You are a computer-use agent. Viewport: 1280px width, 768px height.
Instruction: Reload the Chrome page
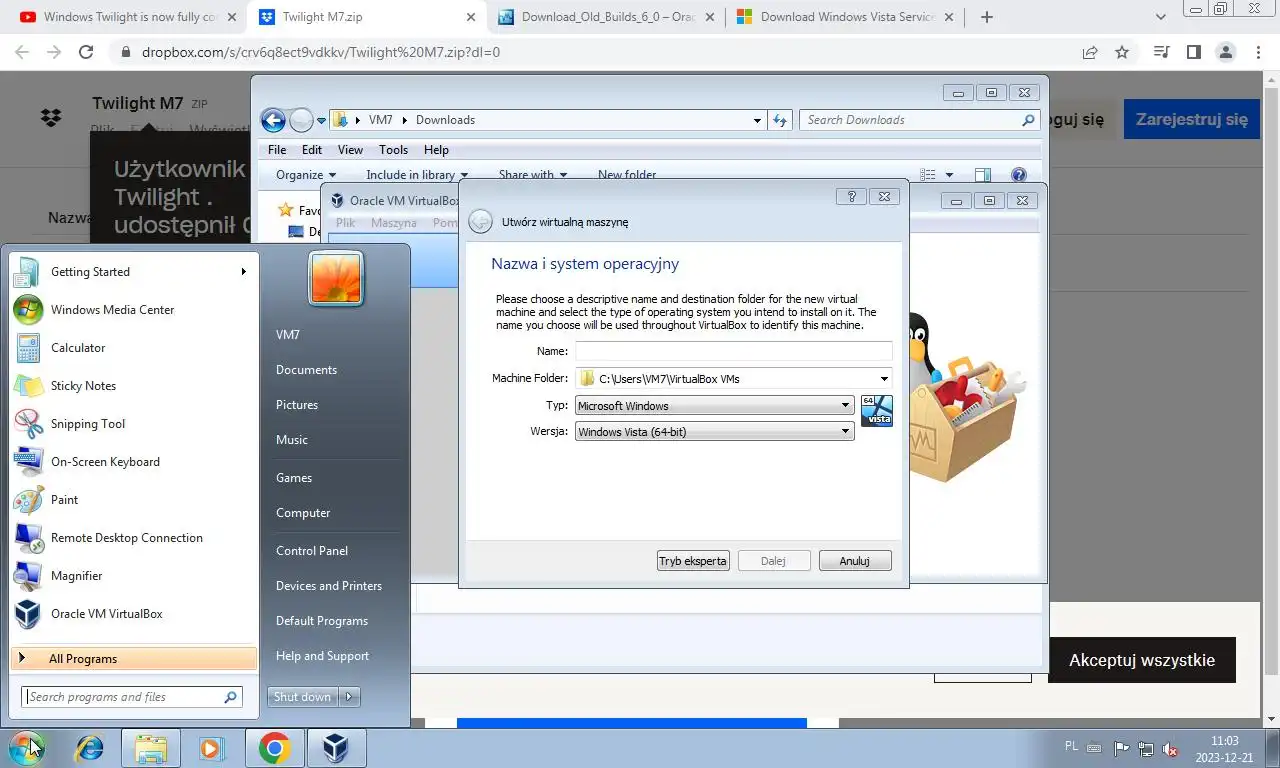(86, 52)
